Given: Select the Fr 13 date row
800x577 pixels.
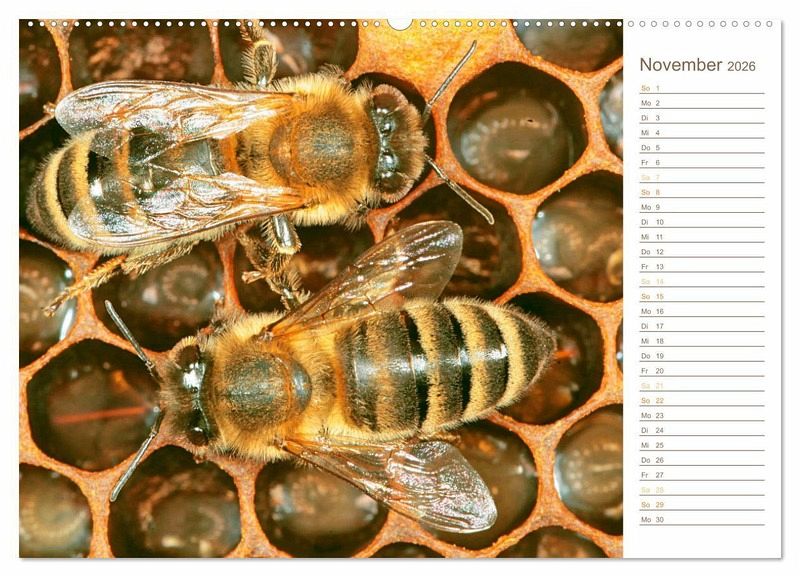Looking at the screenshot, I should 700,267.
